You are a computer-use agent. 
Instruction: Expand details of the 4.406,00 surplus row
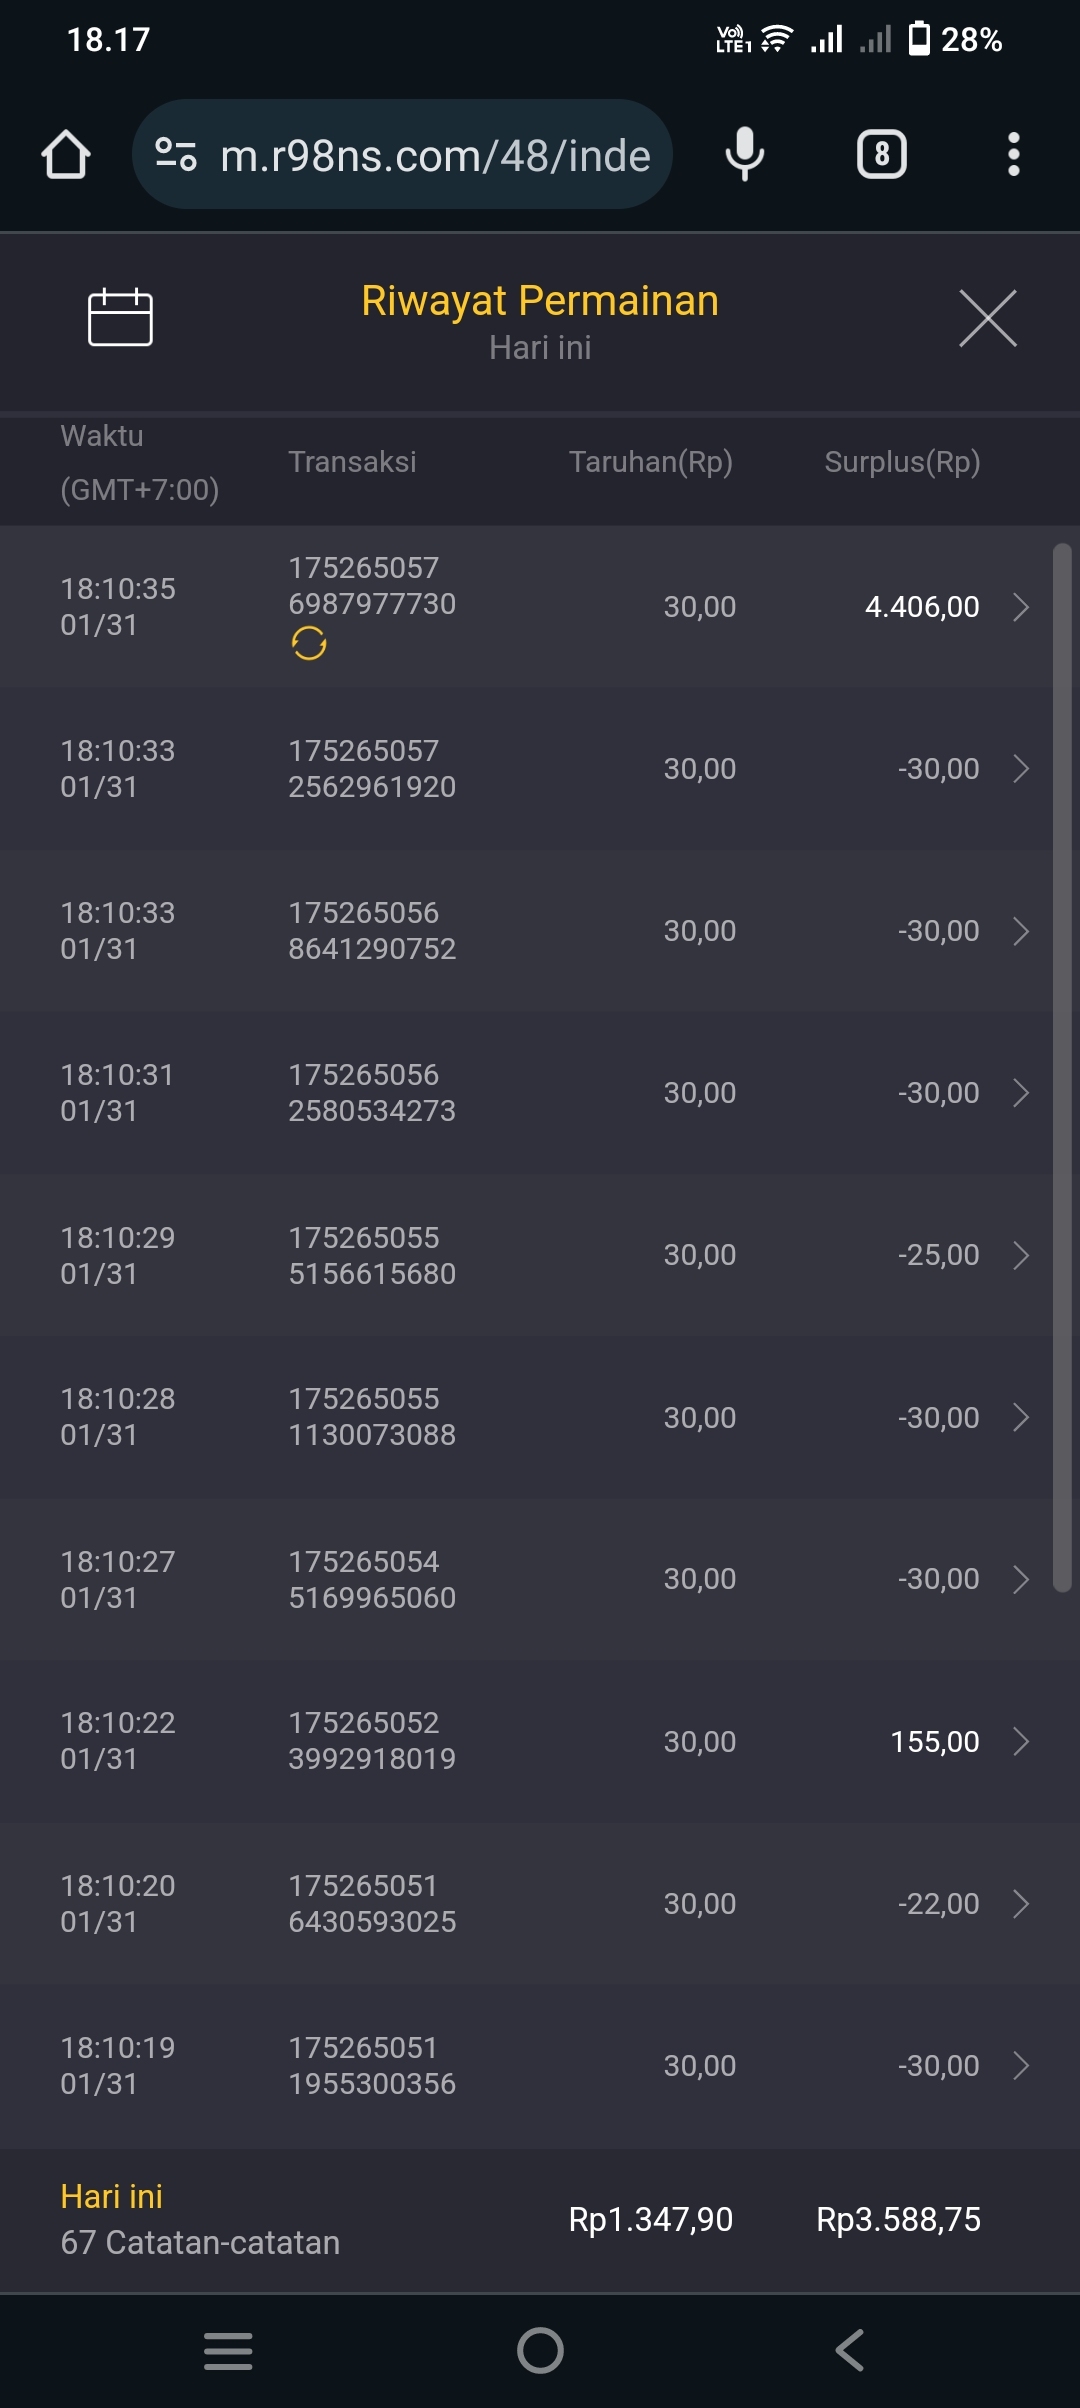click(x=1020, y=607)
